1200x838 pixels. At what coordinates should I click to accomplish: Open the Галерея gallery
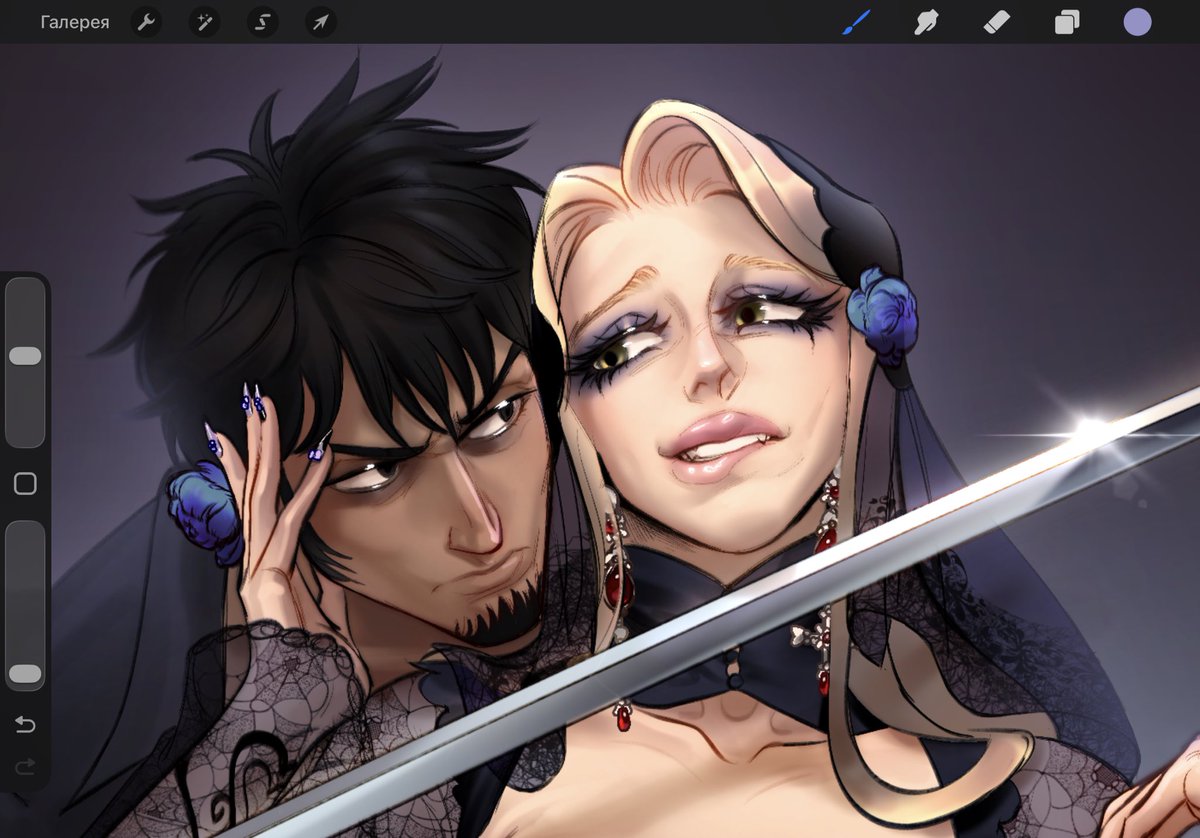coord(75,22)
